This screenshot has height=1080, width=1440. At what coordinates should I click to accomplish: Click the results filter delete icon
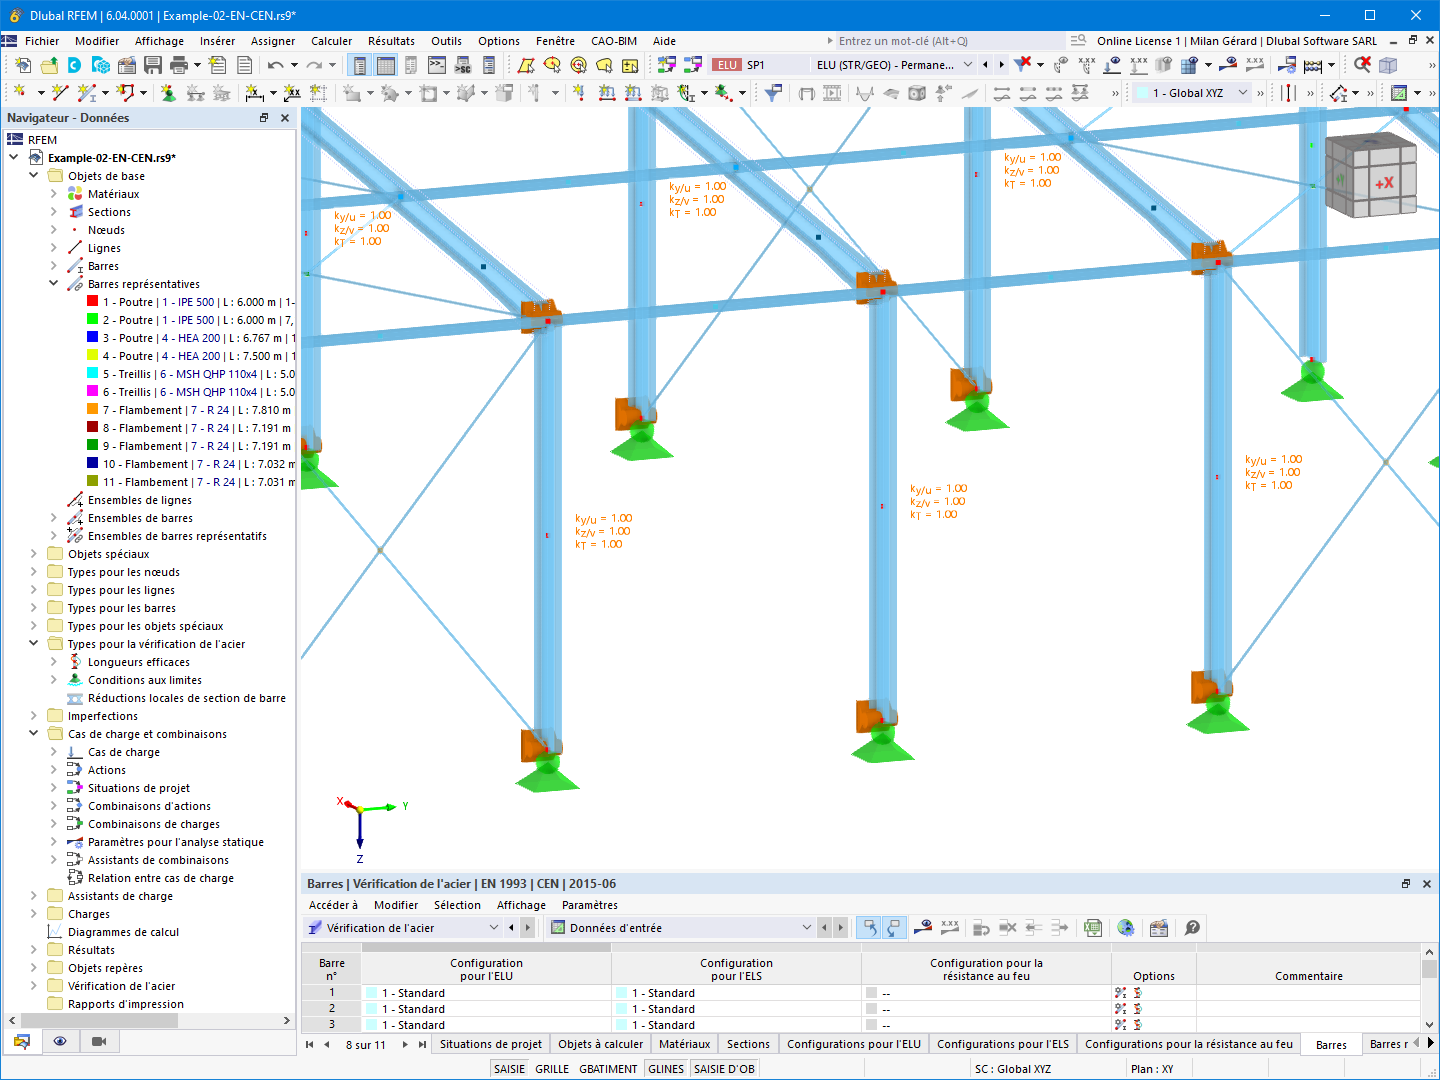[1022, 65]
